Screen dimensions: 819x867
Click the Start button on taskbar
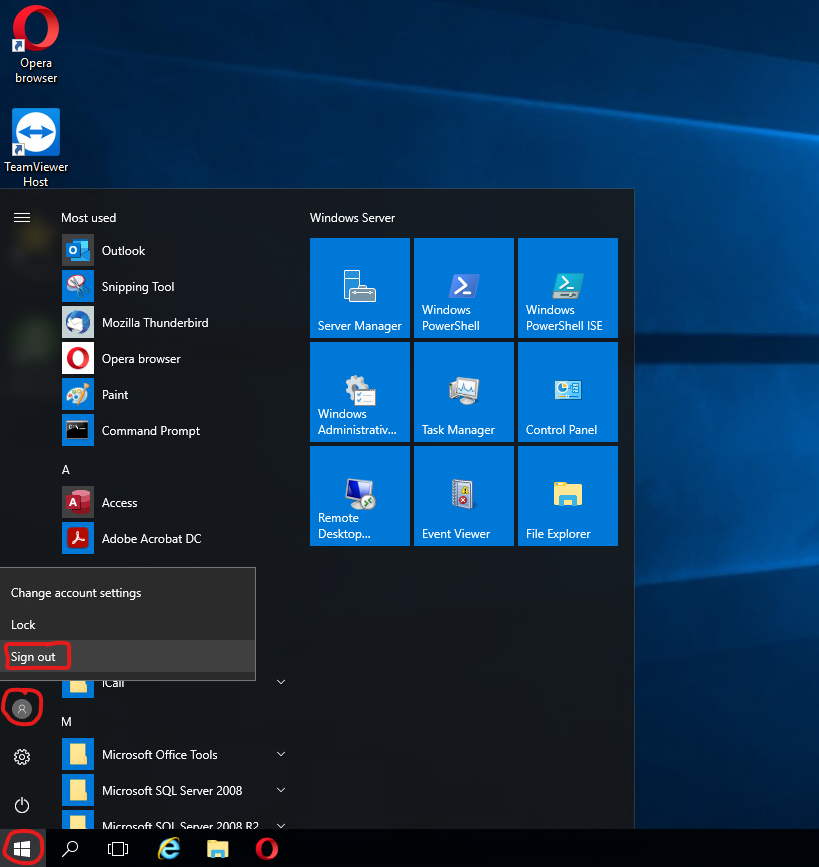pos(22,847)
